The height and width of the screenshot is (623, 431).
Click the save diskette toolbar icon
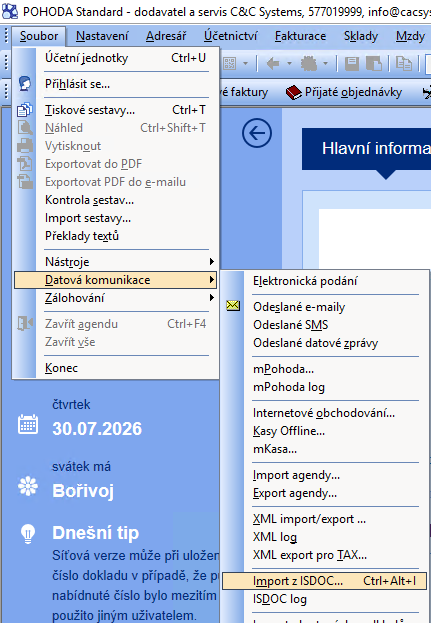click(352, 63)
